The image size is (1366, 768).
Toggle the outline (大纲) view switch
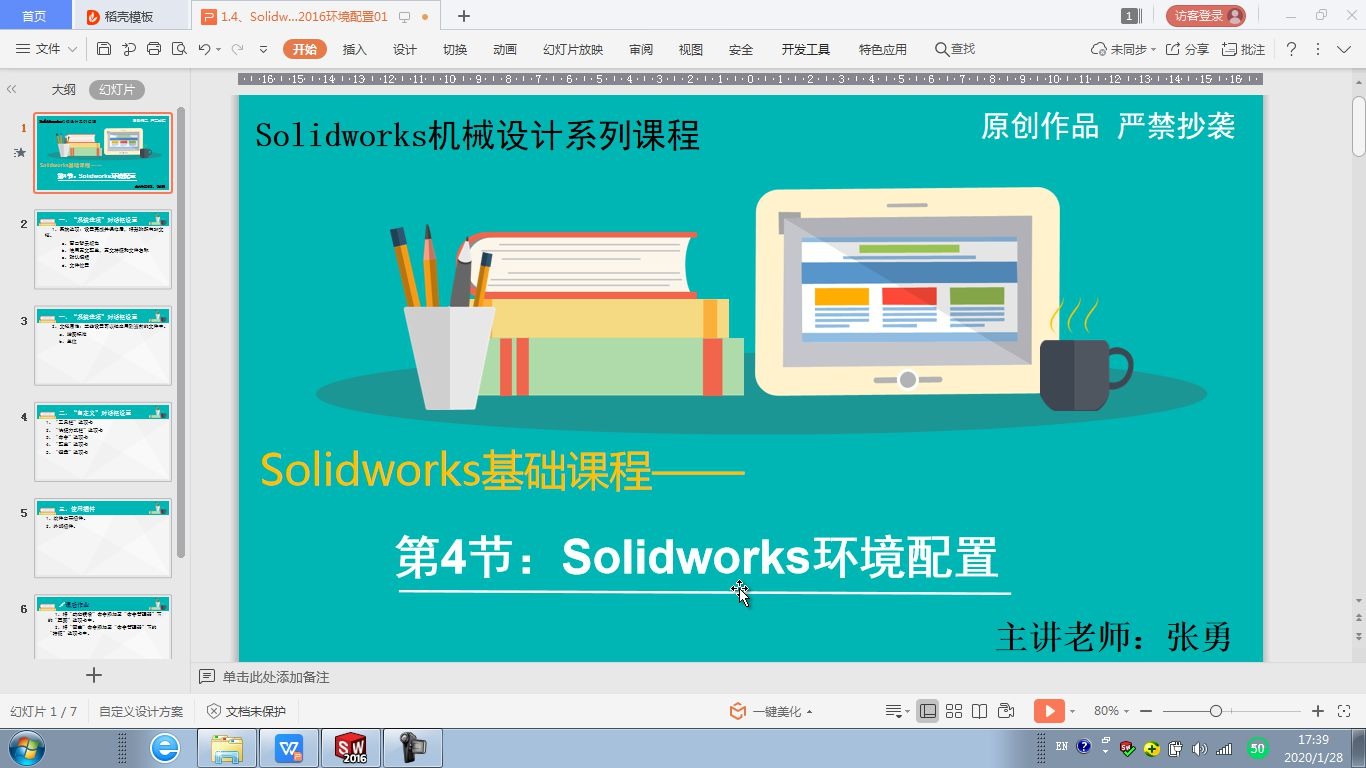[62, 89]
